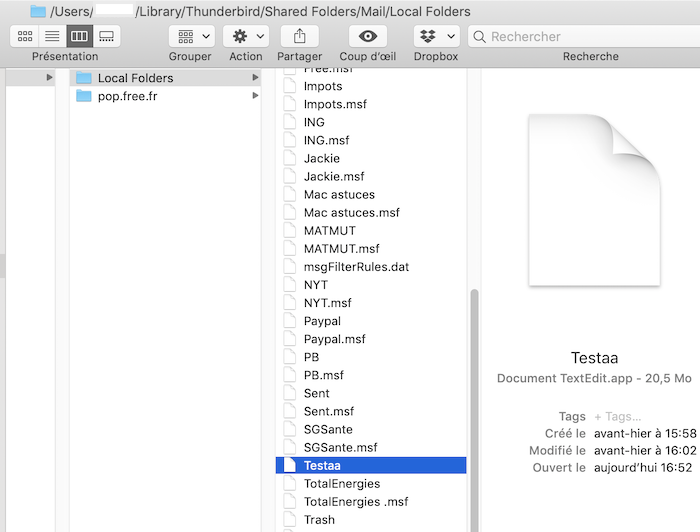
Task: Add tags in the Tags field
Action: [x=618, y=416]
